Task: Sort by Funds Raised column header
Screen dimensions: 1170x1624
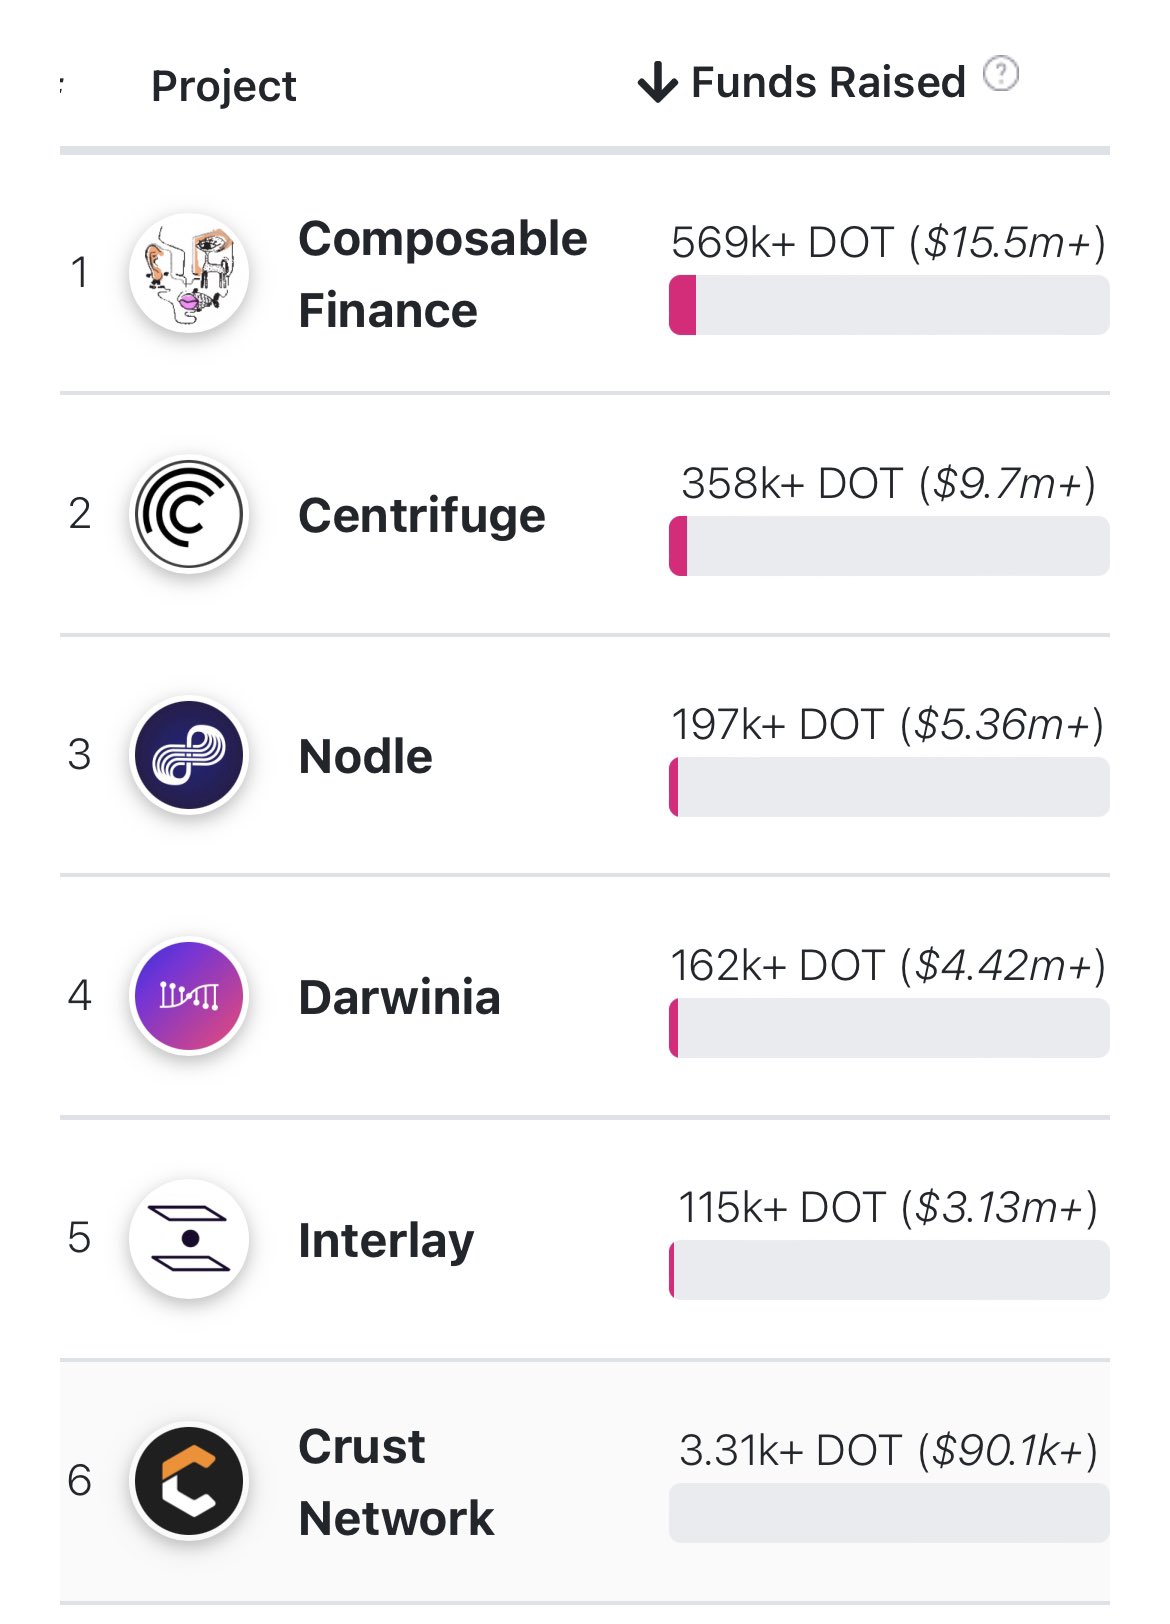Action: [x=828, y=82]
